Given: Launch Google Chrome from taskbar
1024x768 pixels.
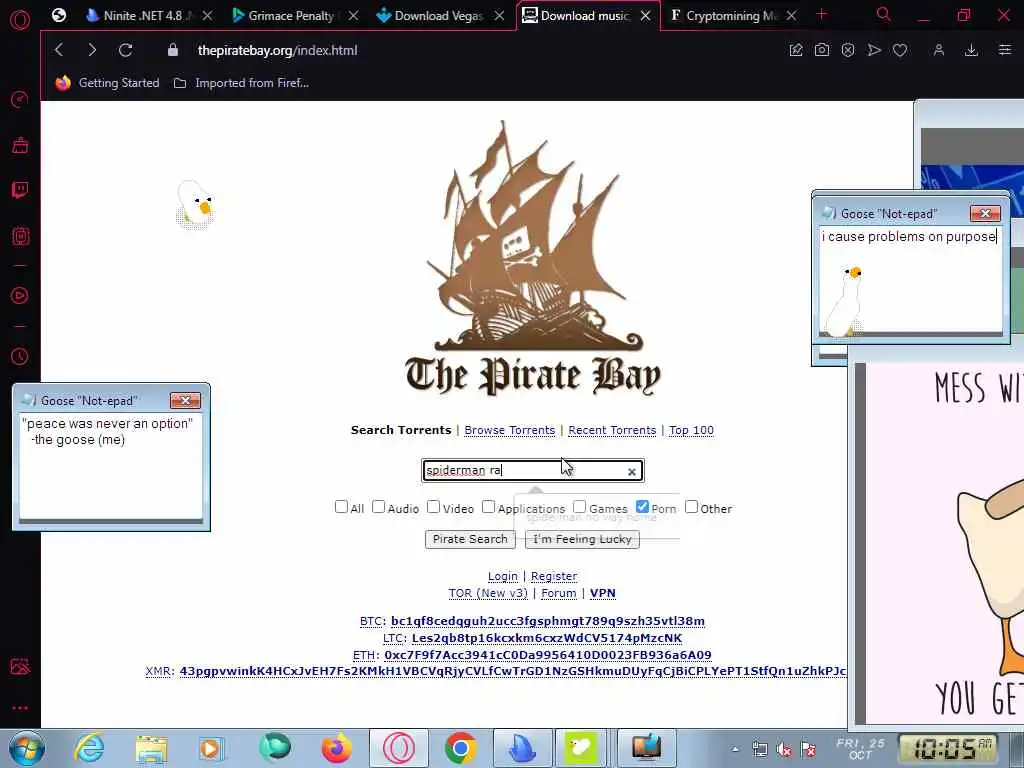Looking at the screenshot, I should [x=460, y=748].
